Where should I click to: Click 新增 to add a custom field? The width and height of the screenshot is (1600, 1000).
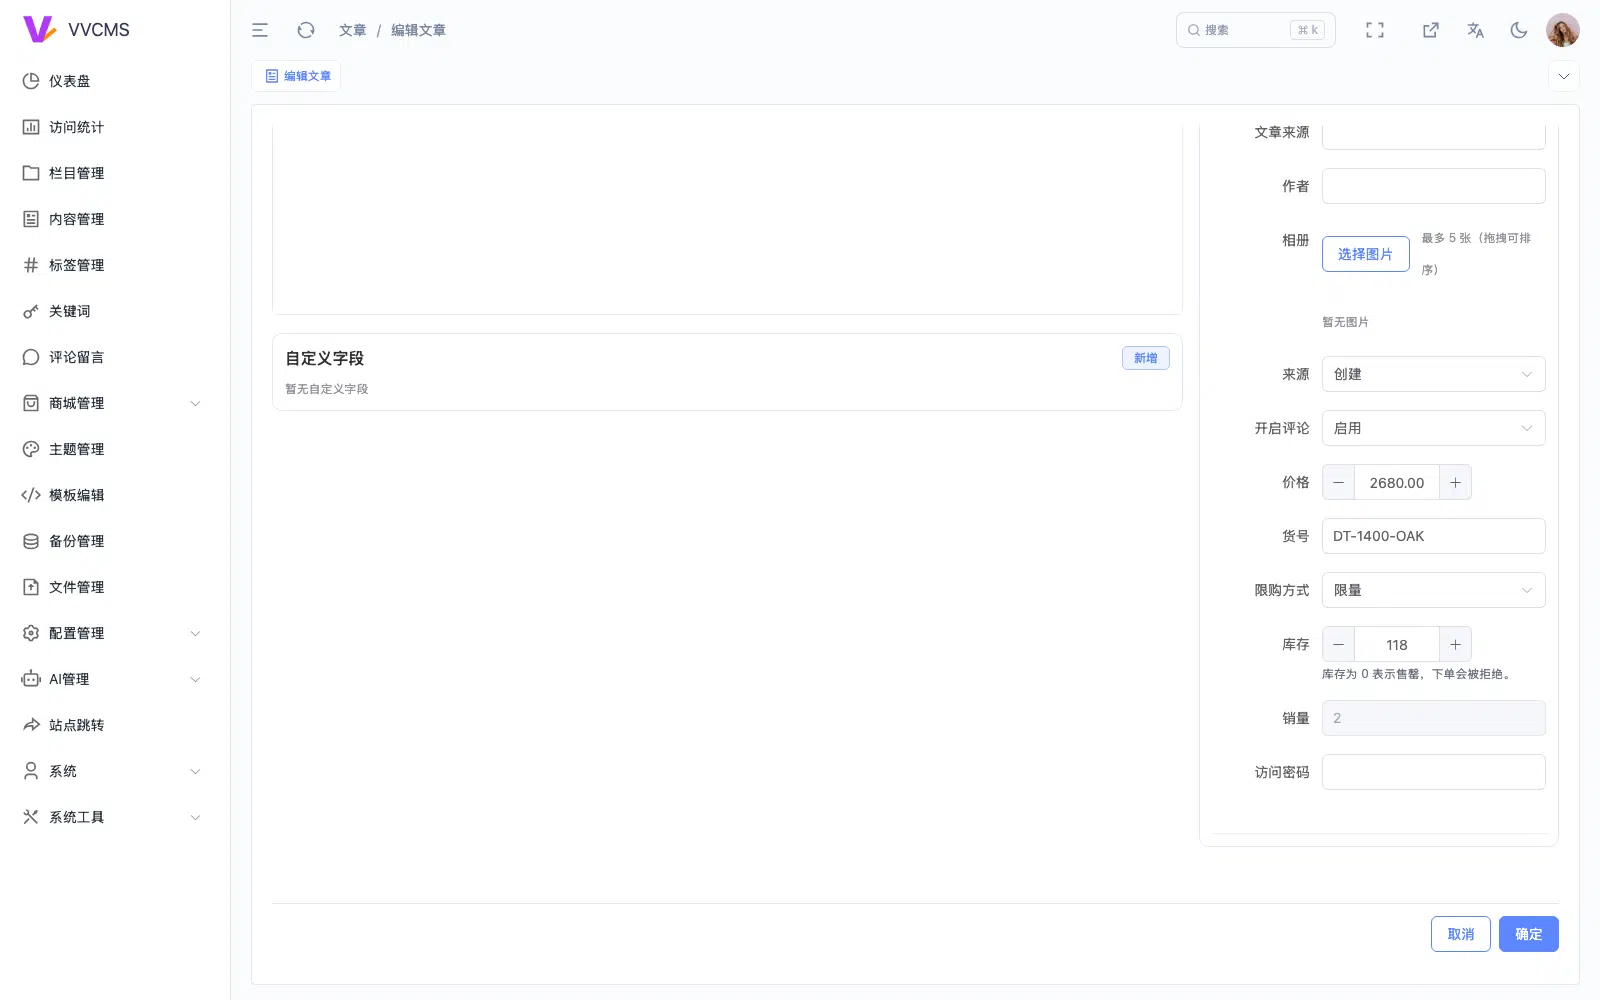1145,358
